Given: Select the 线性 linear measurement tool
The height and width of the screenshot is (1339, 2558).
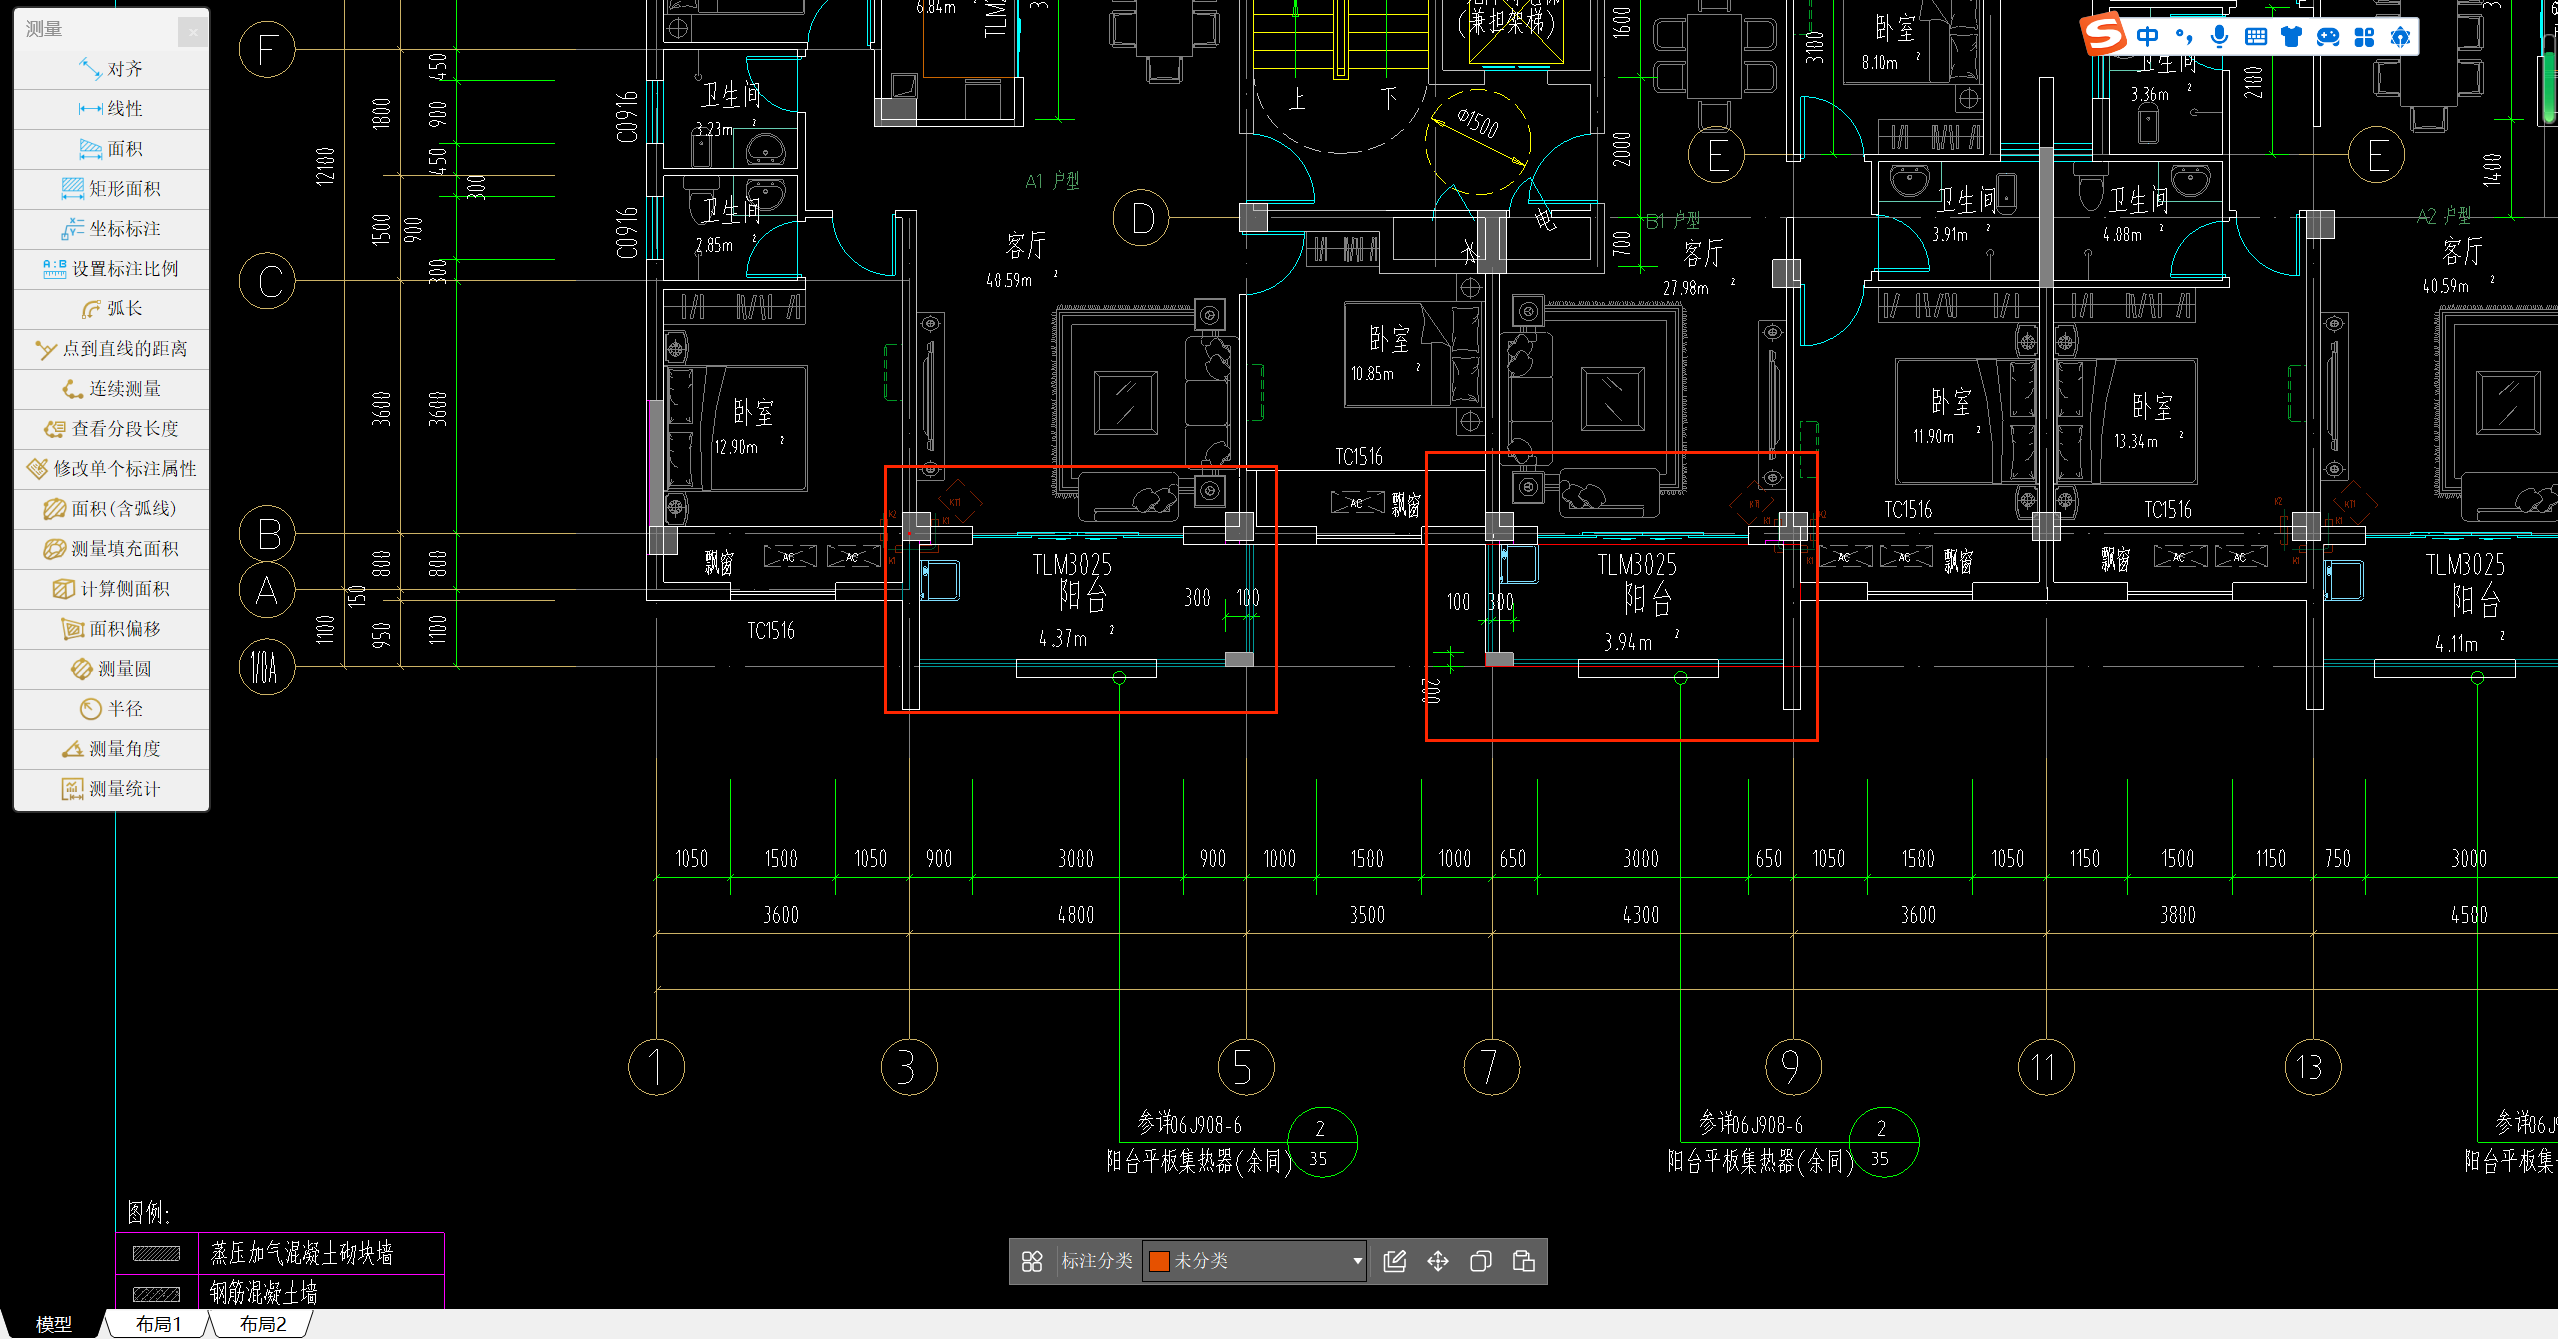Looking at the screenshot, I should pos(111,109).
